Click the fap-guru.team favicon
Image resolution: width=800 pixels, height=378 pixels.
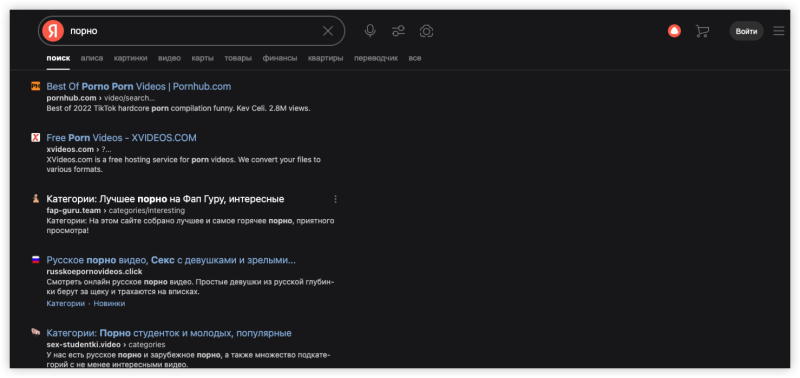[36, 199]
